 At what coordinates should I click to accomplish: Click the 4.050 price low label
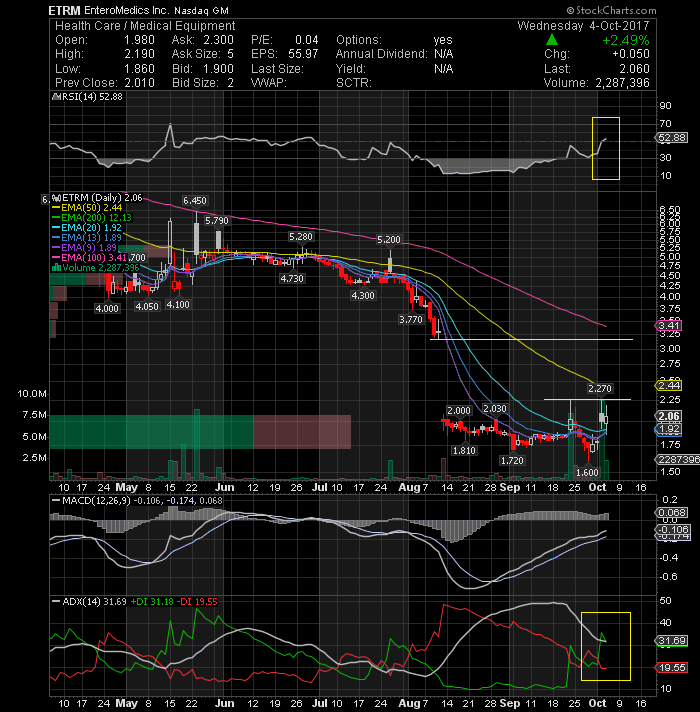click(x=147, y=307)
